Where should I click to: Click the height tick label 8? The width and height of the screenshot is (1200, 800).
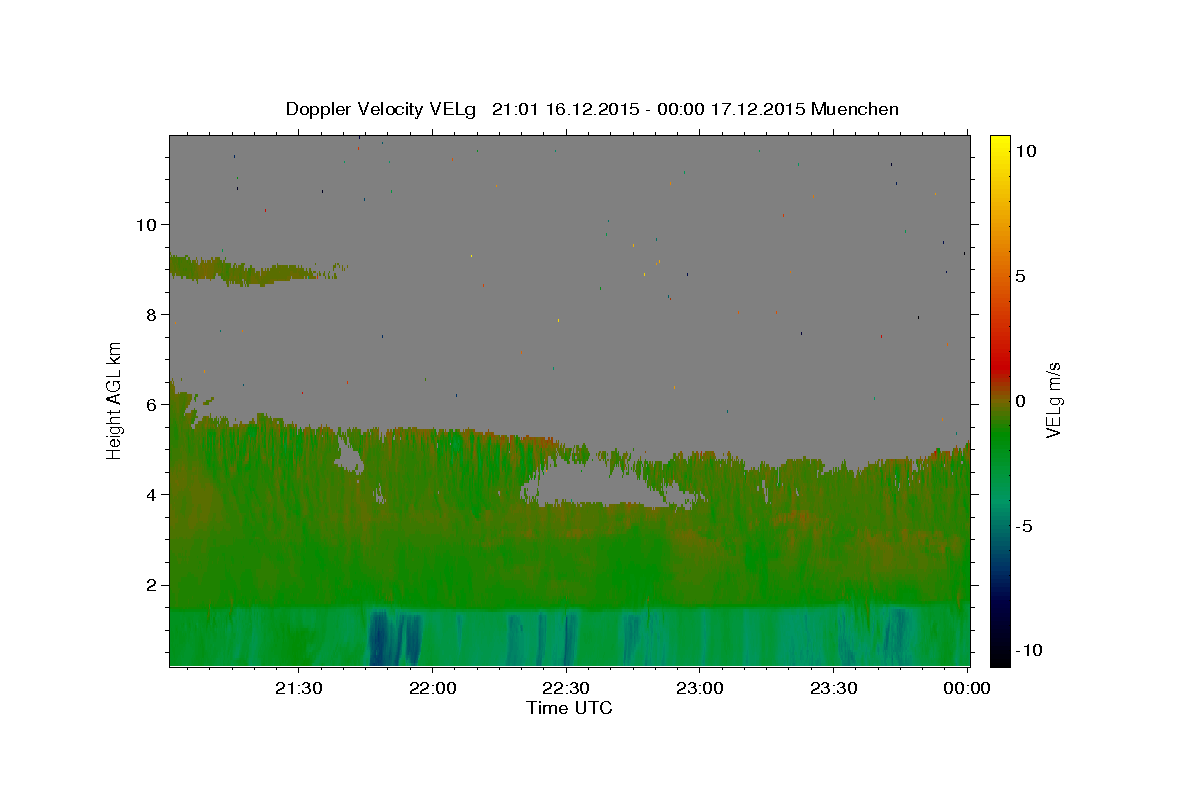coord(152,314)
